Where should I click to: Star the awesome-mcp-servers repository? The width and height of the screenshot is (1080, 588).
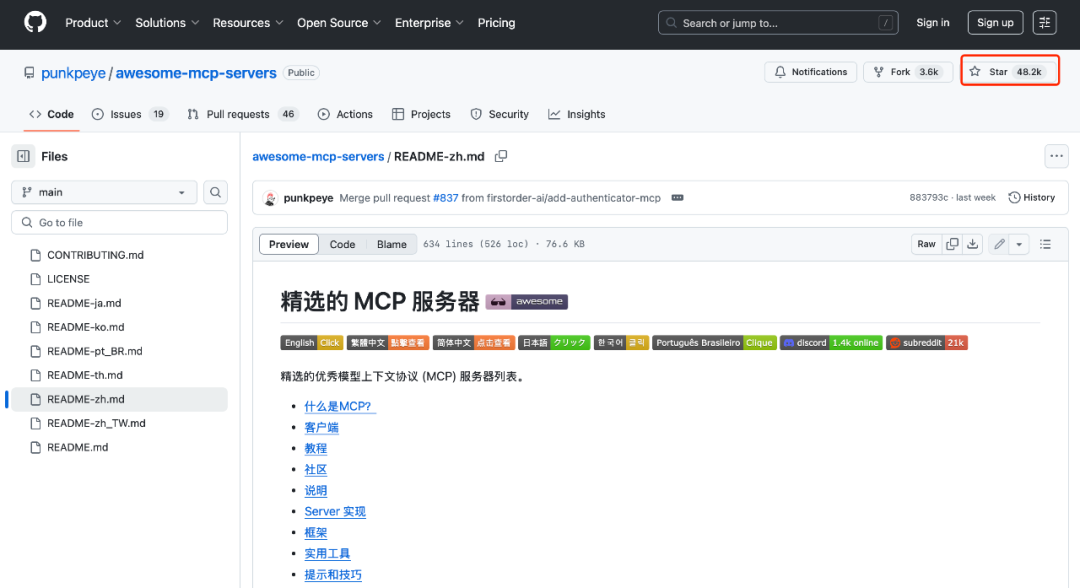(x=1009, y=72)
